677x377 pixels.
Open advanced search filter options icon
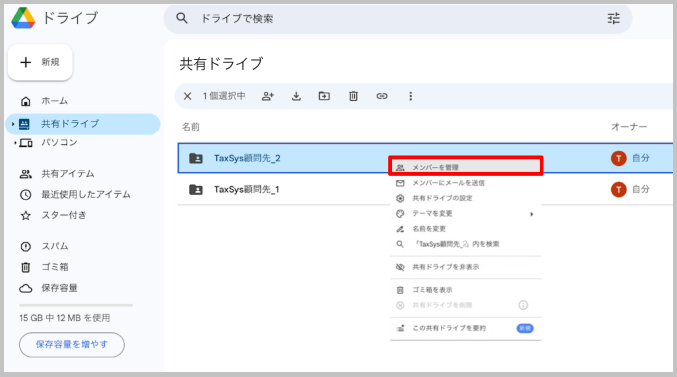click(x=614, y=18)
